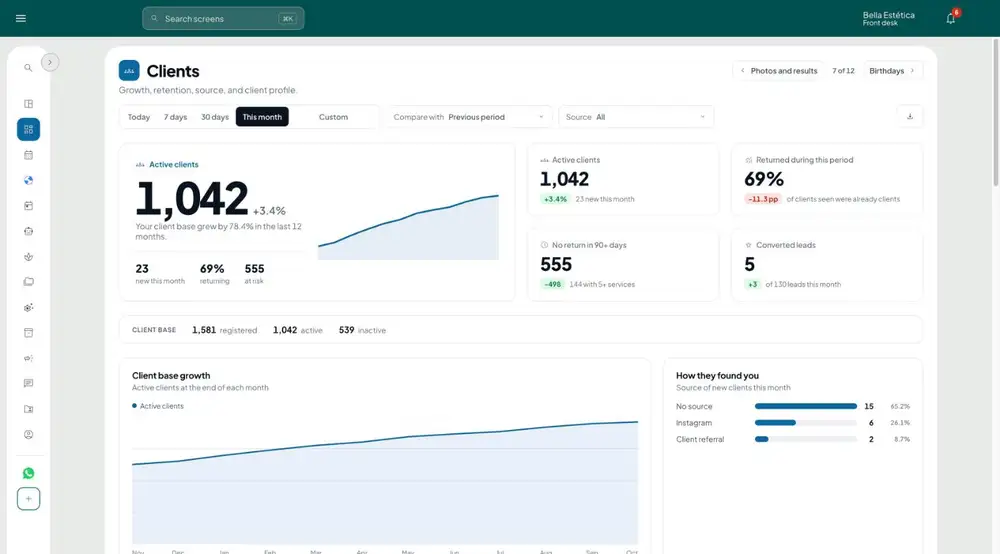Open the Compare with dropdown
The height and width of the screenshot is (554, 1000).
click(469, 117)
